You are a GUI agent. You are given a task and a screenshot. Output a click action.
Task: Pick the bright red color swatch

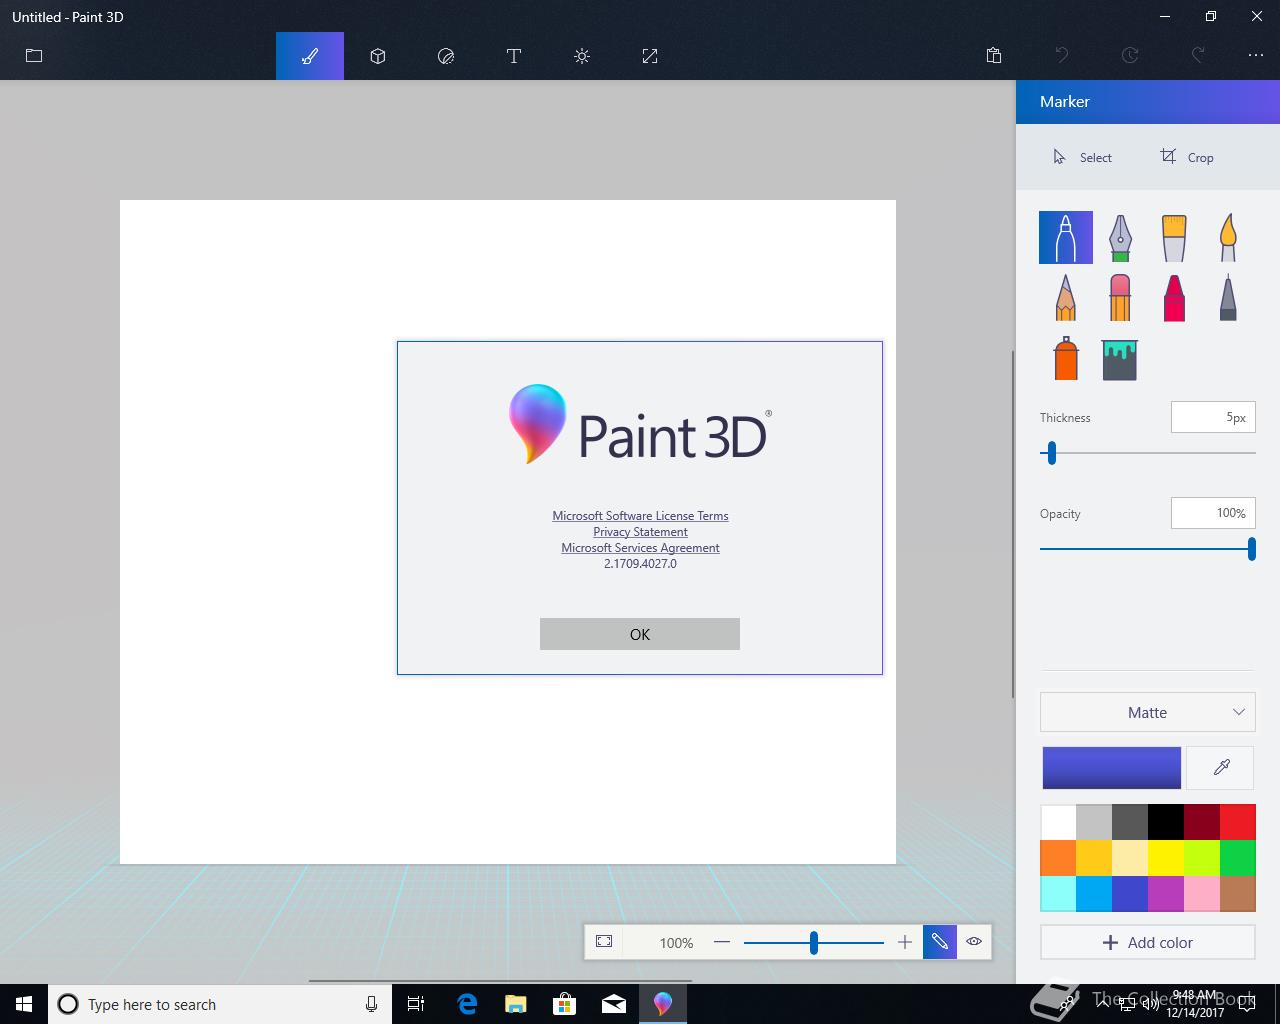pyautogui.click(x=1238, y=822)
